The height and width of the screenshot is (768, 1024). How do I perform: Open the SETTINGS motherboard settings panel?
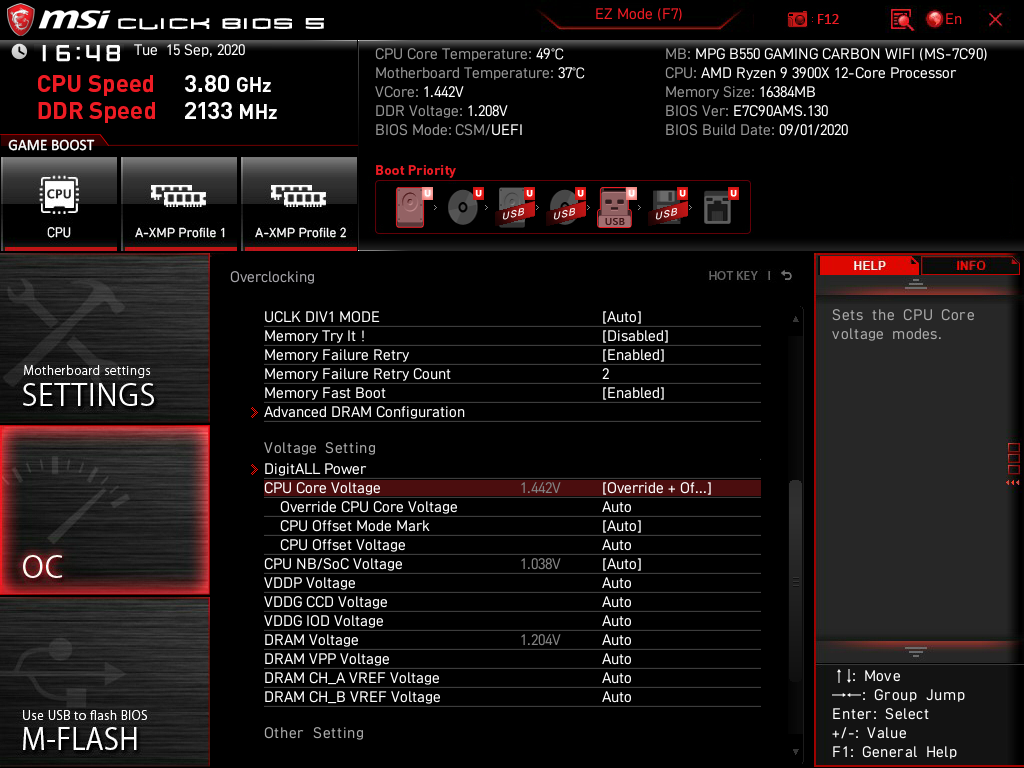104,338
